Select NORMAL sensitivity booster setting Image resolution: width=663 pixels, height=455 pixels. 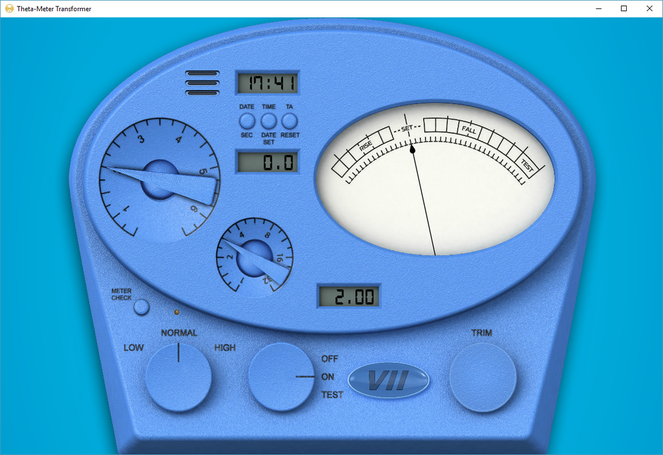(x=179, y=332)
